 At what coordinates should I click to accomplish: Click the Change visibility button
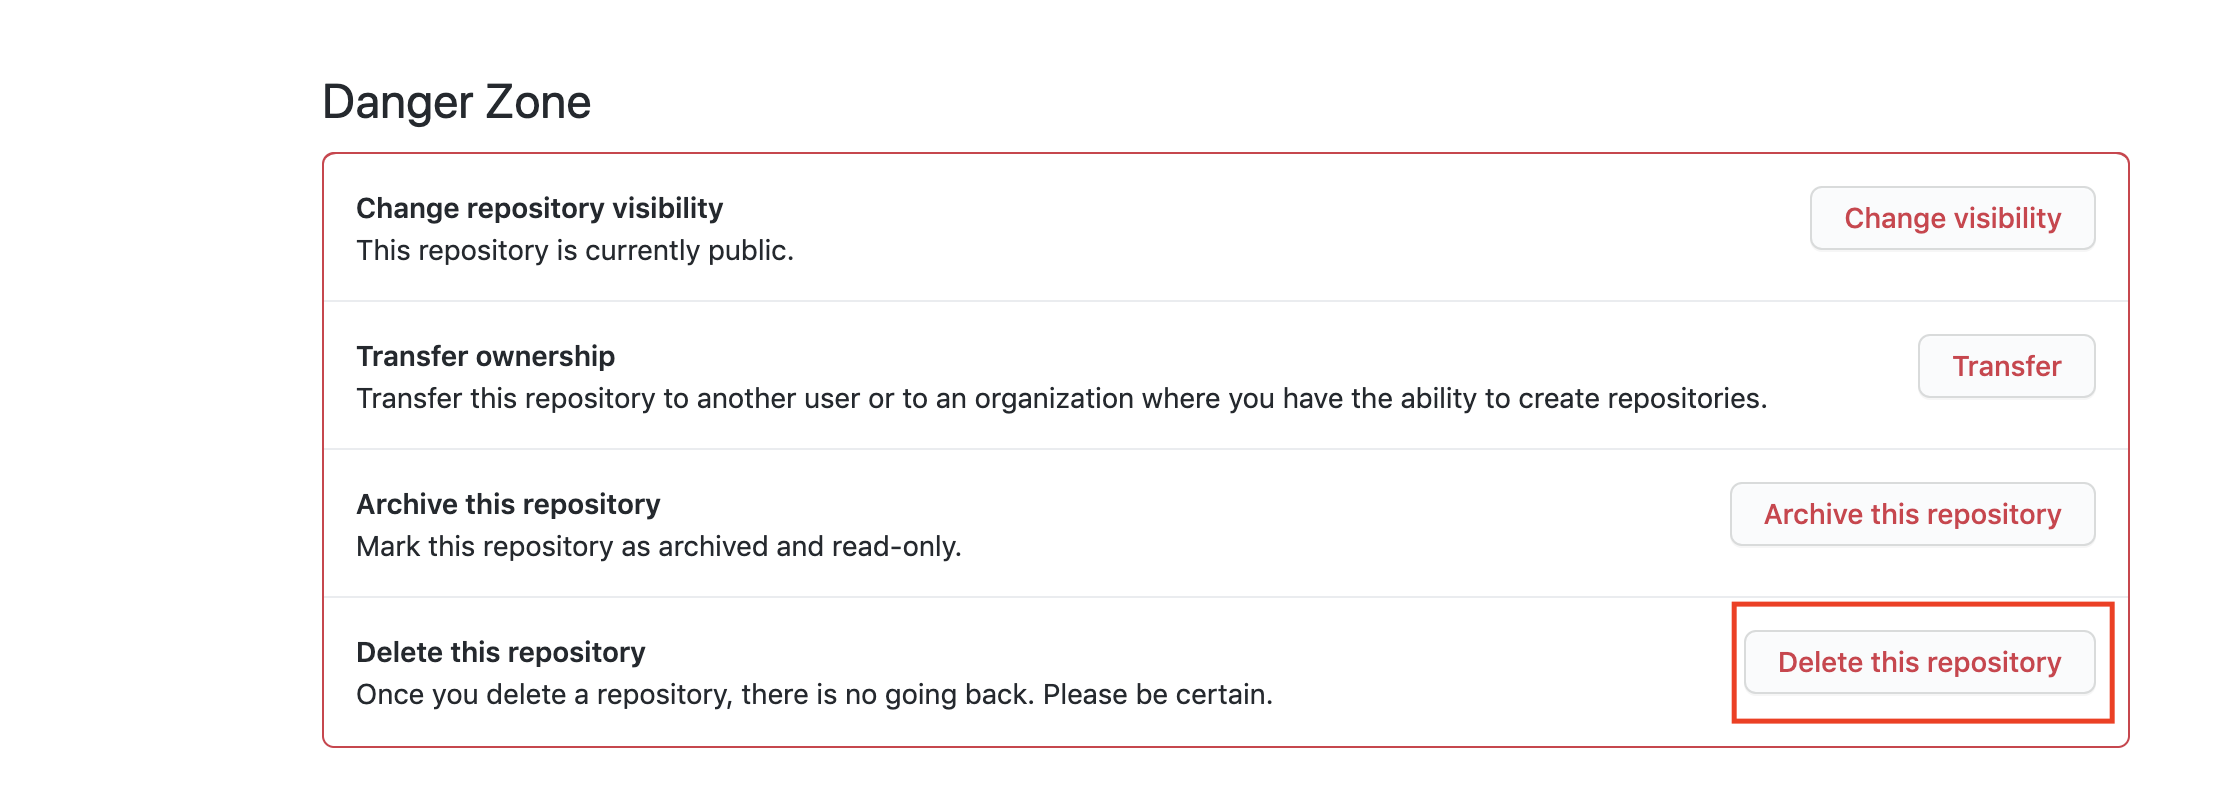tap(1952, 218)
